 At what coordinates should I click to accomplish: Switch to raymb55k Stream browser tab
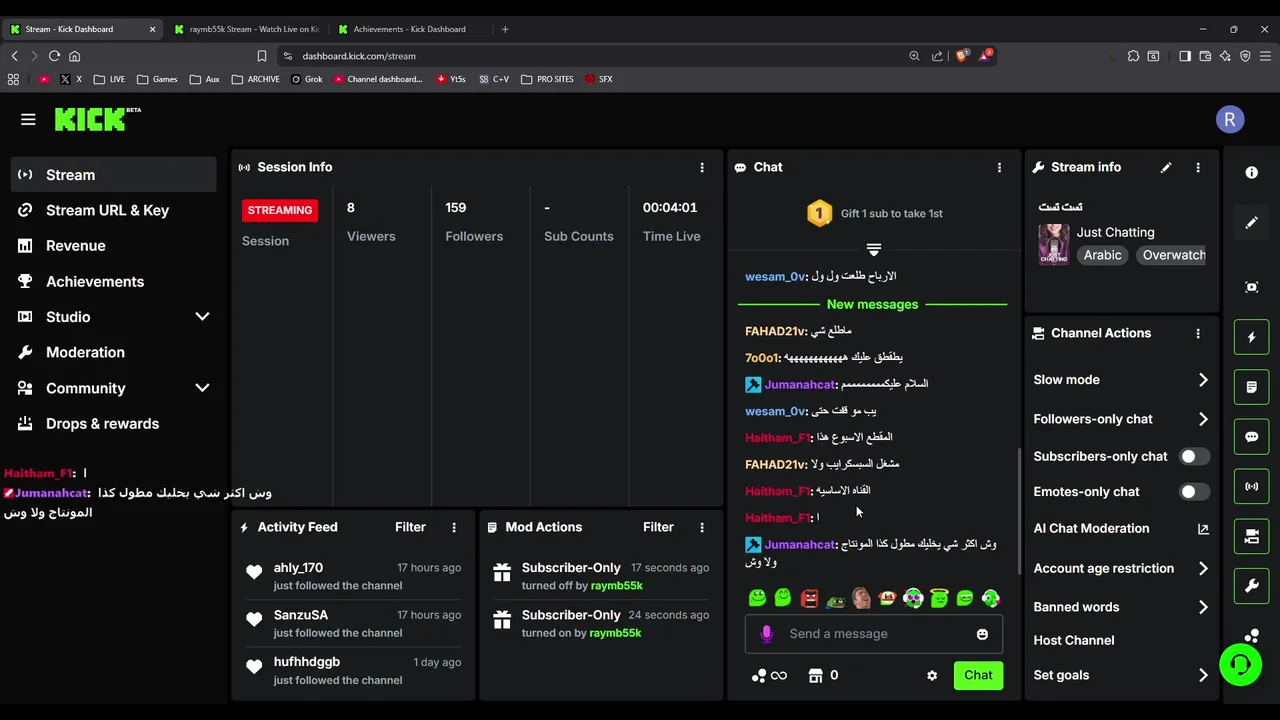click(246, 29)
